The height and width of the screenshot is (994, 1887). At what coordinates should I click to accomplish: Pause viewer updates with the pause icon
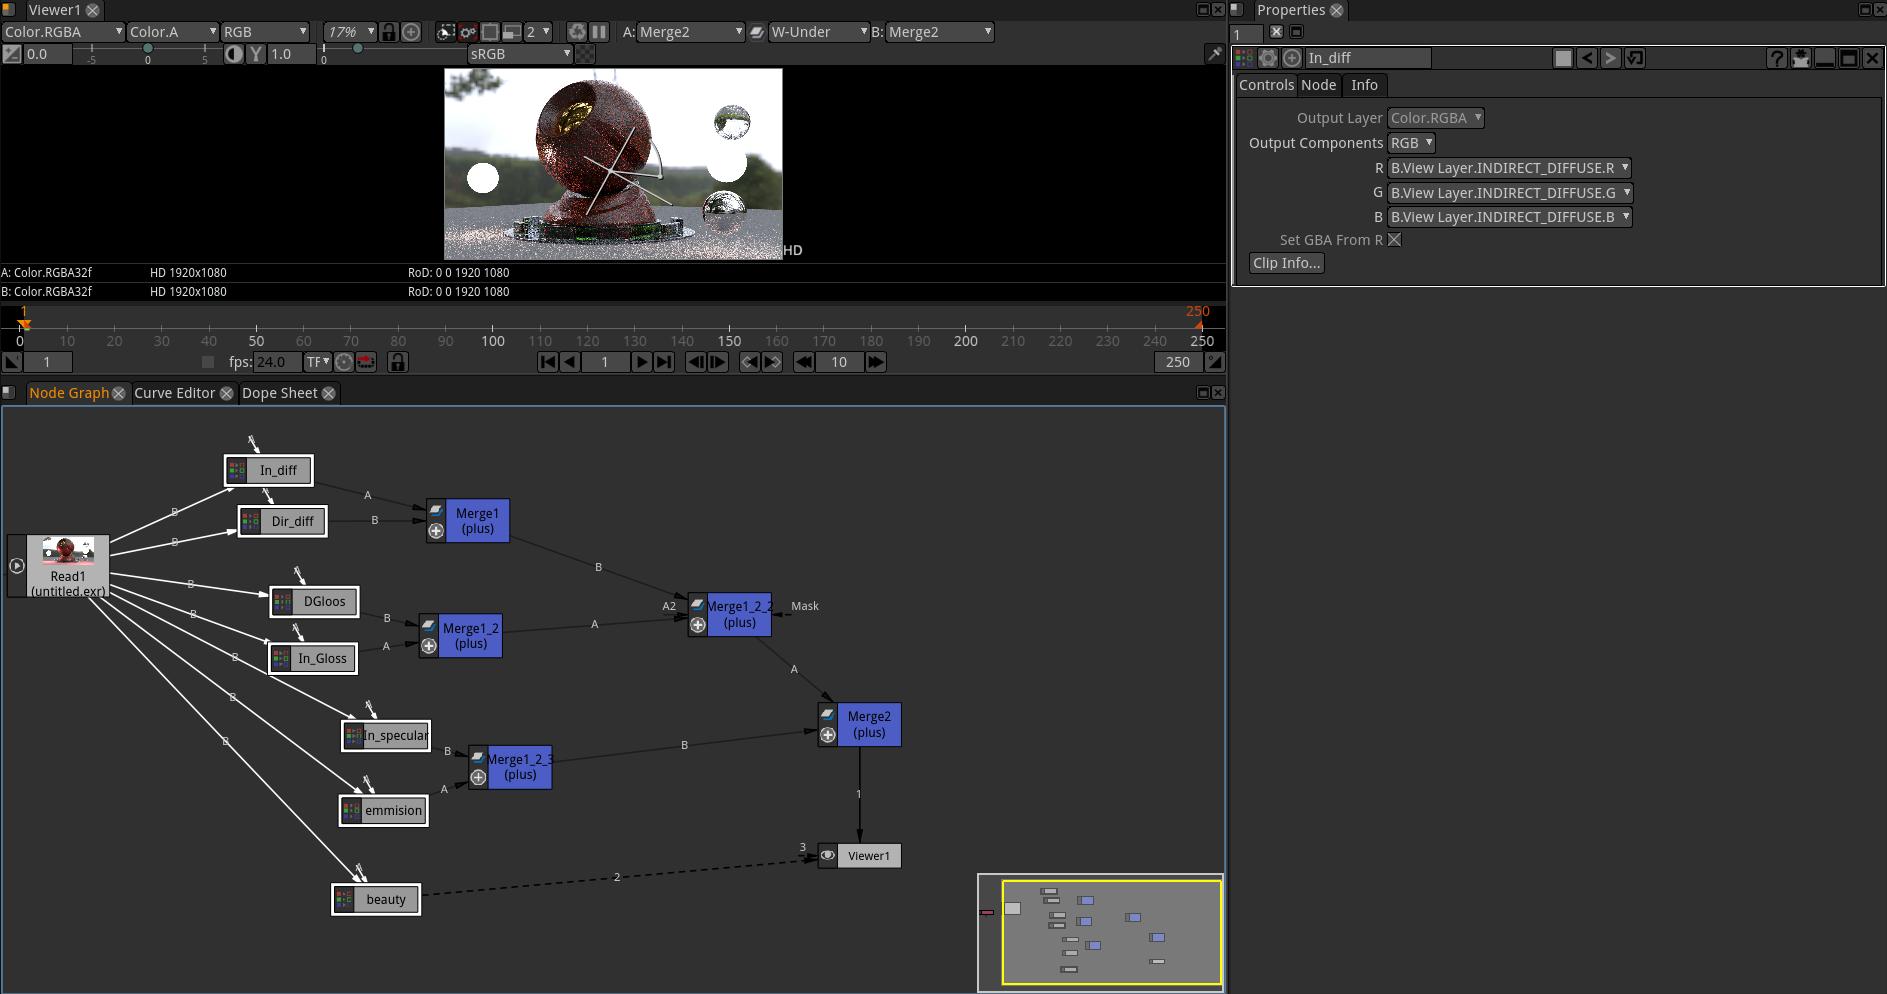[599, 32]
